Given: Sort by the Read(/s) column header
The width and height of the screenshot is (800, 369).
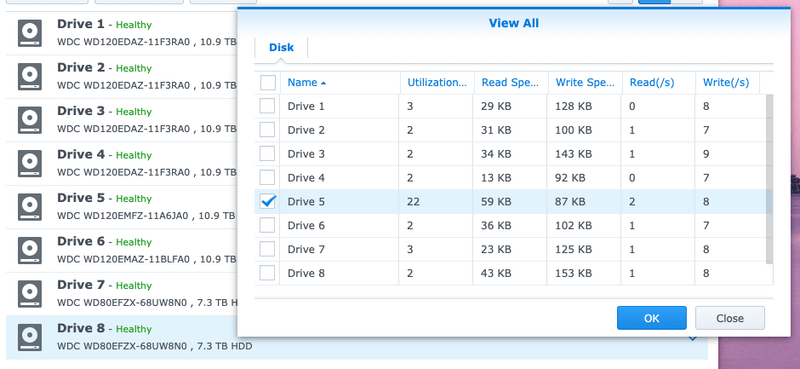Looking at the screenshot, I should [659, 83].
